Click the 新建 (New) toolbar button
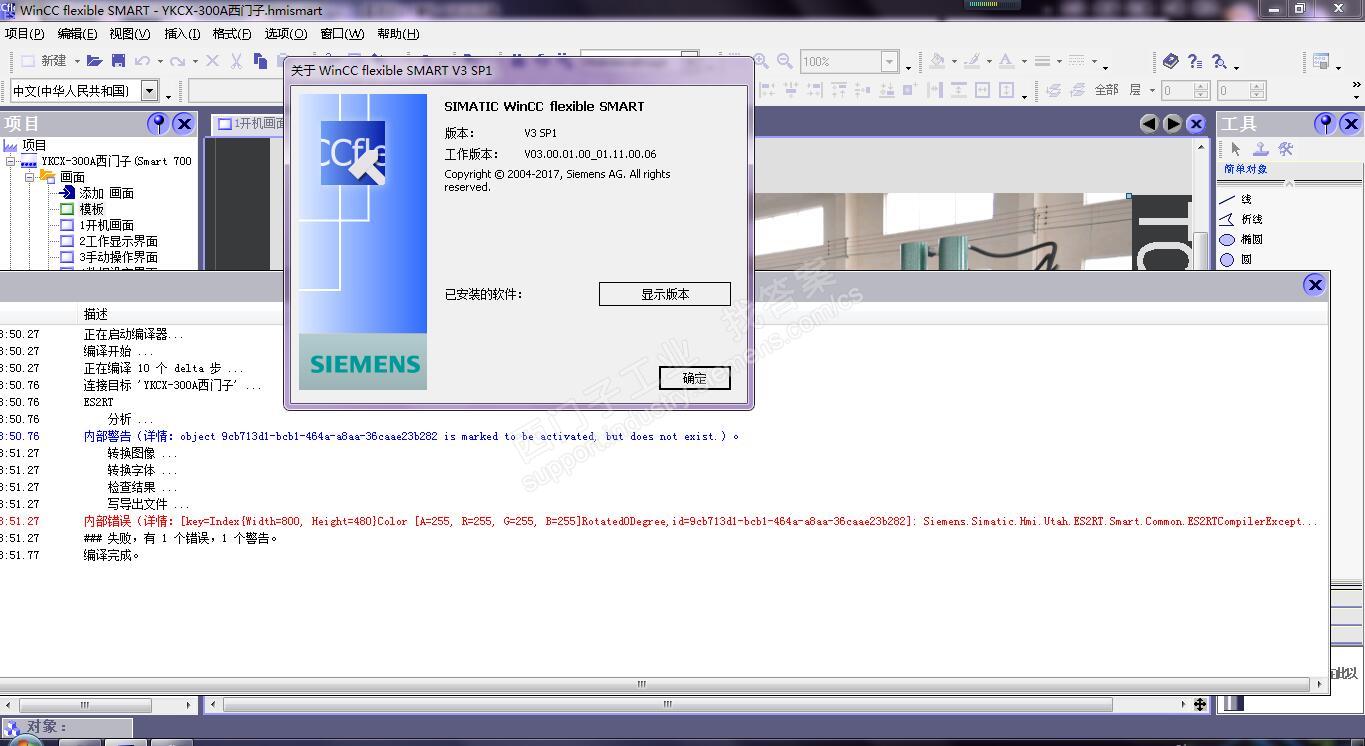 click(44, 61)
